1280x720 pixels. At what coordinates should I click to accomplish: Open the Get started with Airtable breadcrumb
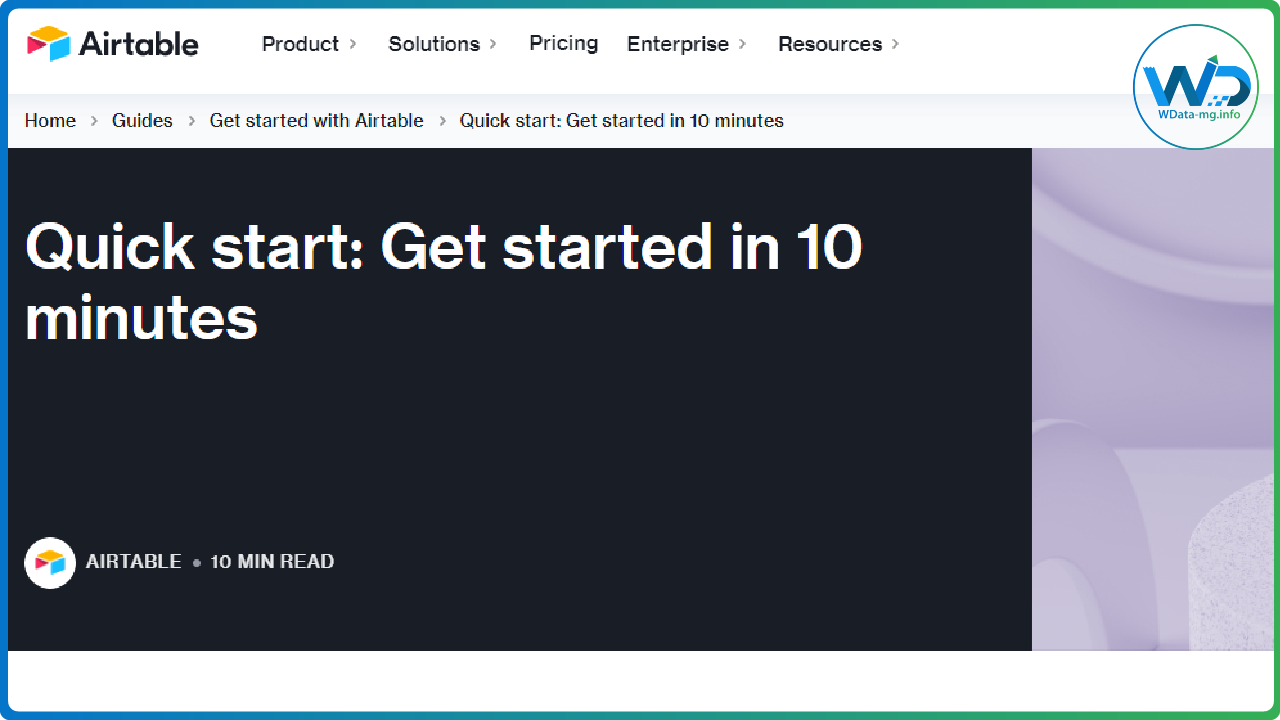[x=316, y=120]
